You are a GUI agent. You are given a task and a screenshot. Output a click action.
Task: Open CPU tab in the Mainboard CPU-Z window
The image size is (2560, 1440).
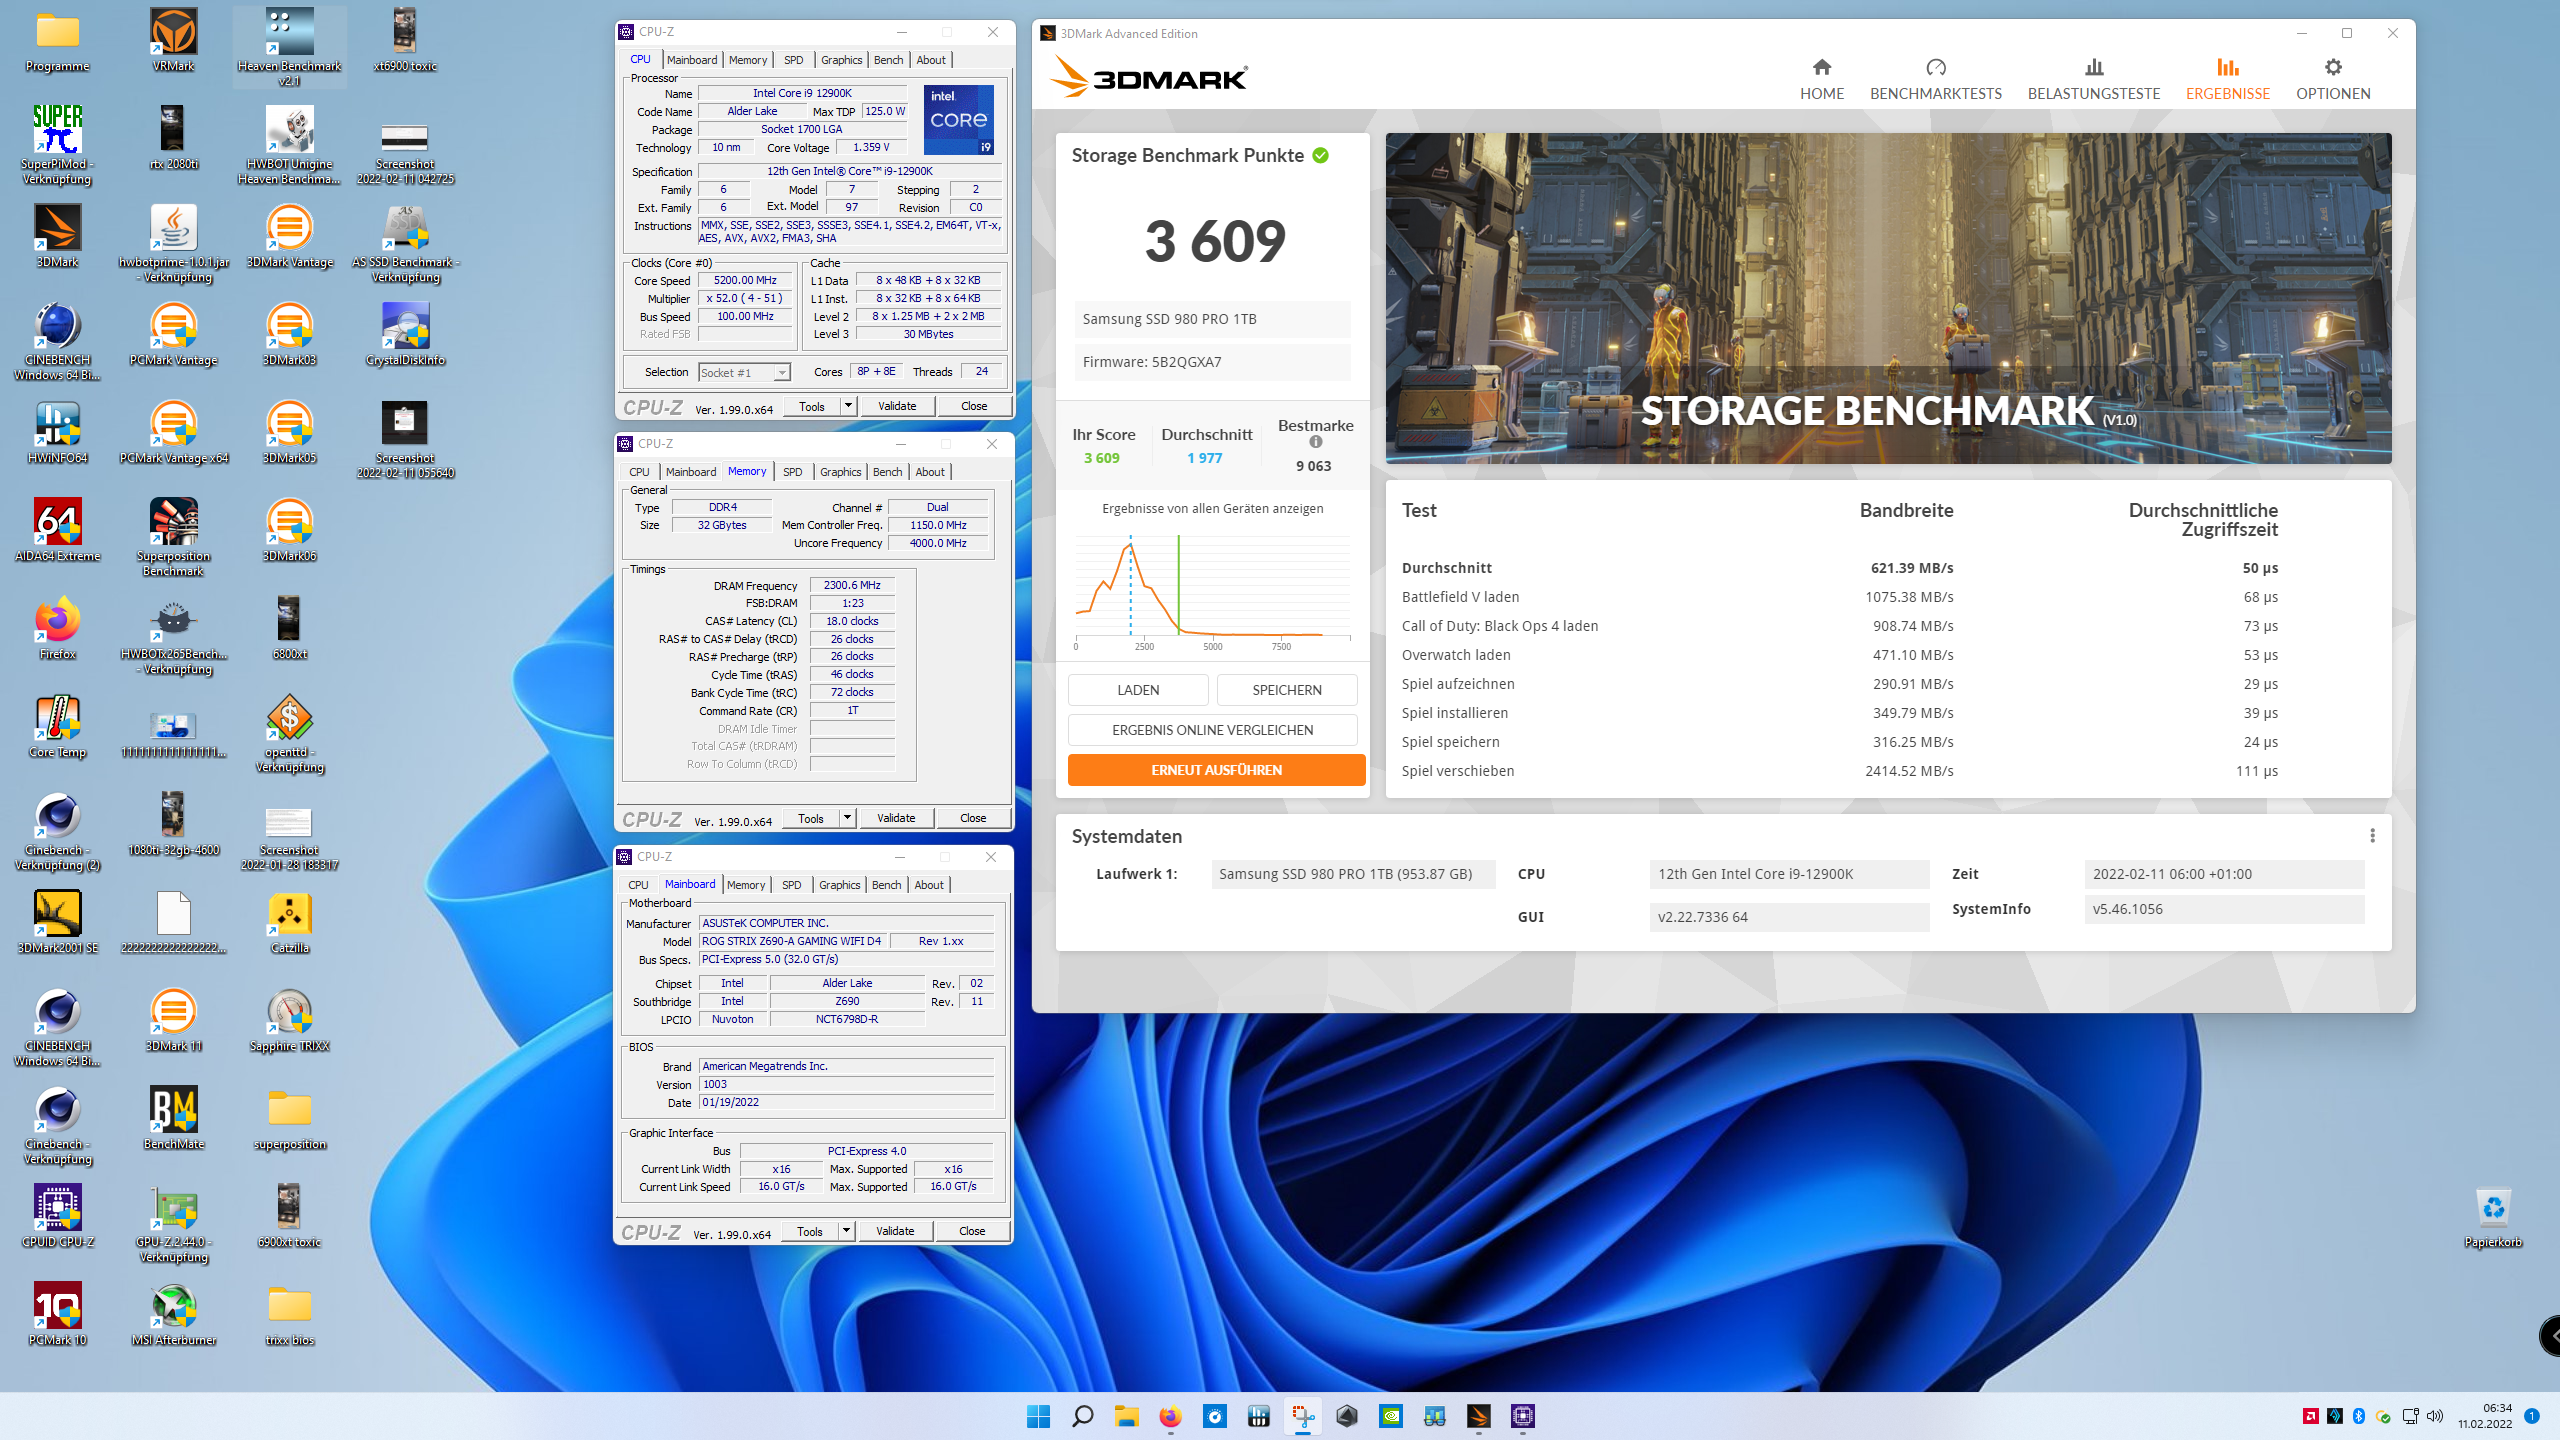pos(638,885)
